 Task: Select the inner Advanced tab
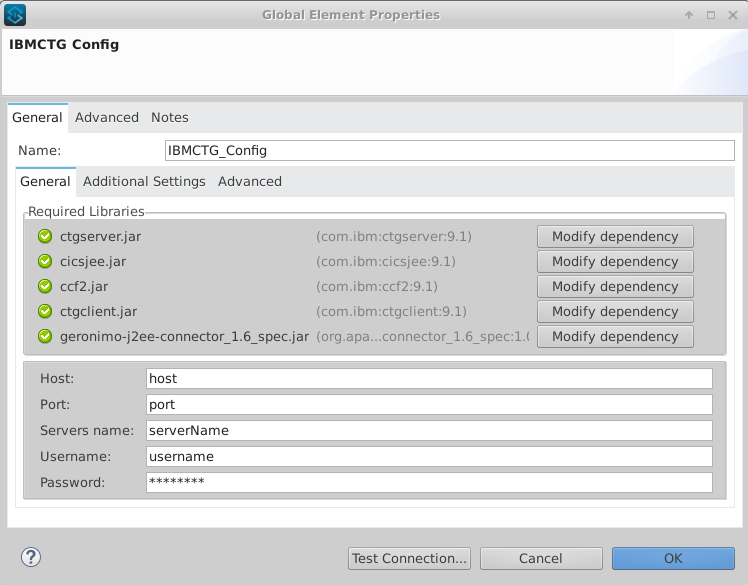pos(250,181)
